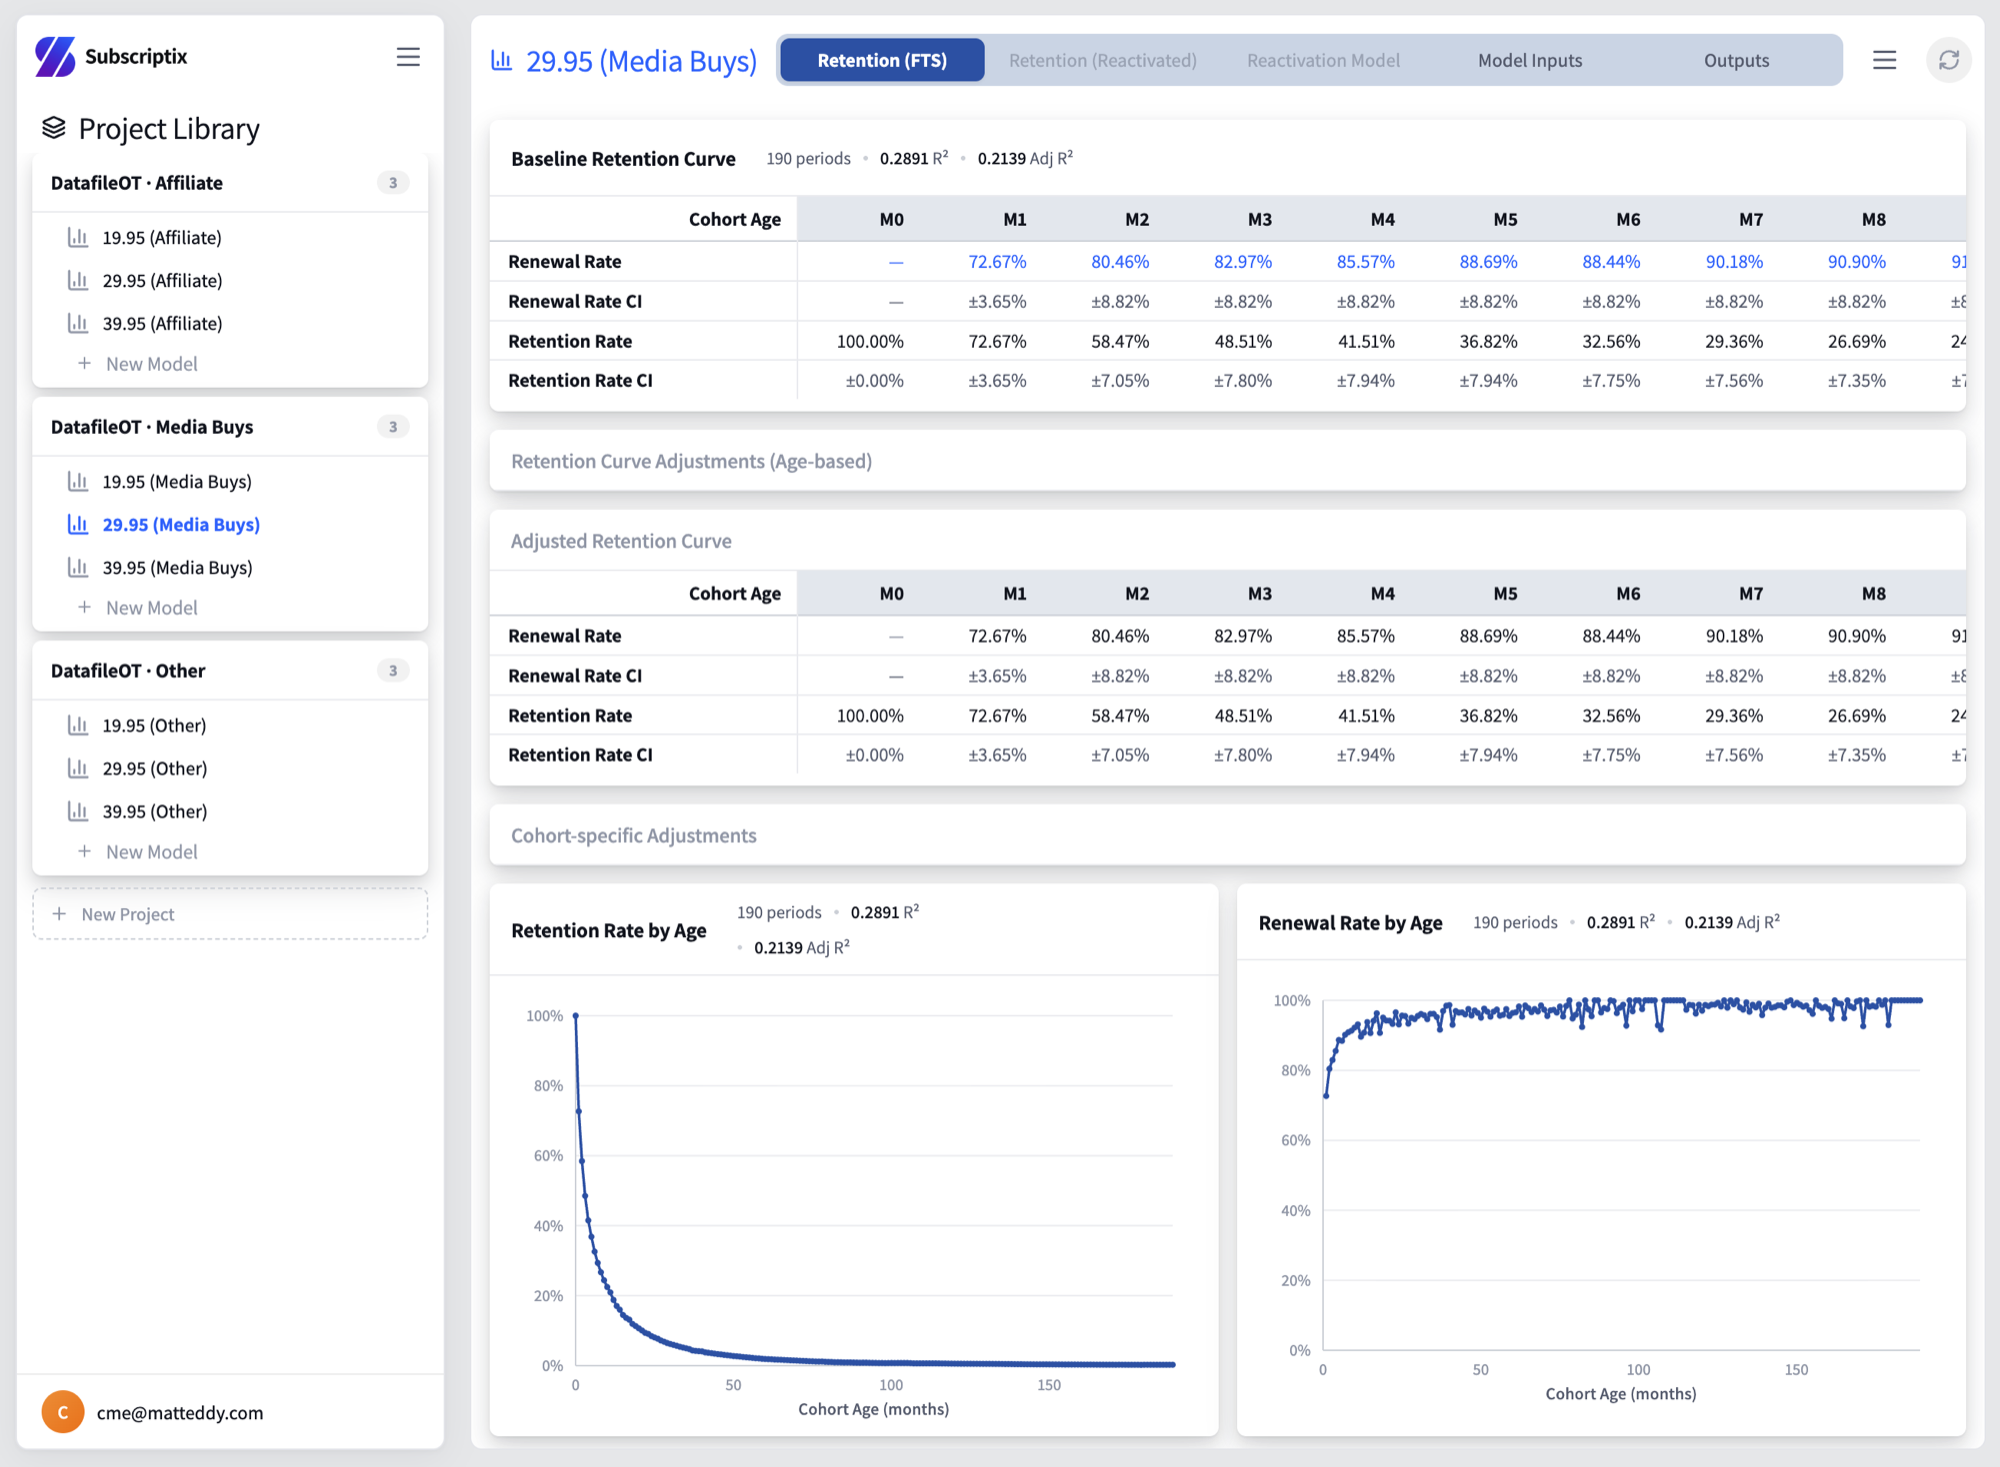This screenshot has height=1467, width=2000.
Task: Click chart icon beside 39.95 (Other)
Action: pos(78,811)
